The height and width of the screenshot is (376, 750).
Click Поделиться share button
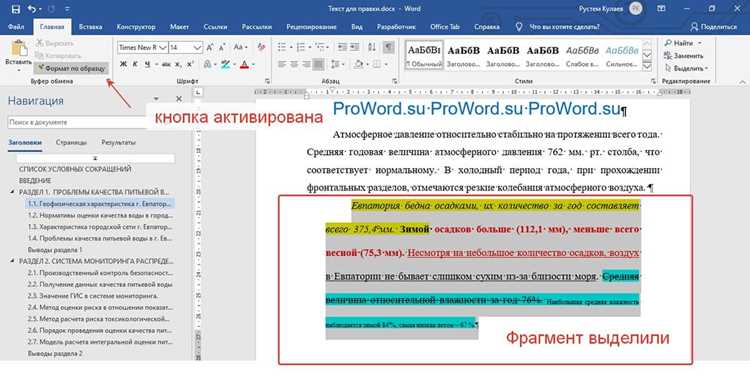pyautogui.click(x=714, y=27)
